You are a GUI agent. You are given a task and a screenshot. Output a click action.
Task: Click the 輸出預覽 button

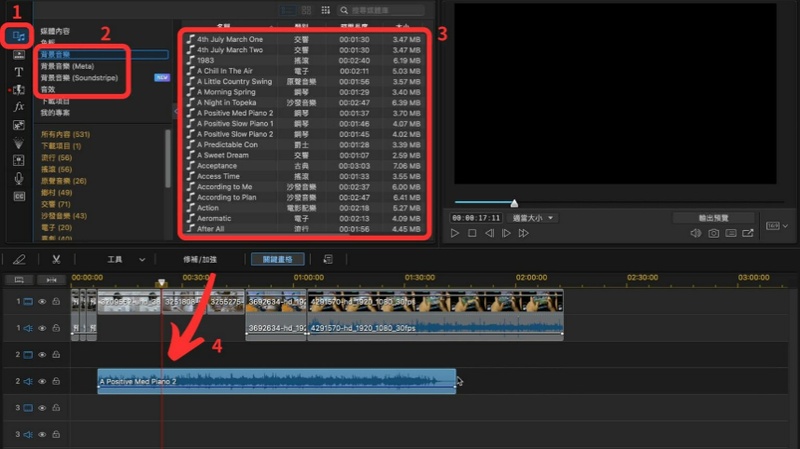[x=713, y=217]
